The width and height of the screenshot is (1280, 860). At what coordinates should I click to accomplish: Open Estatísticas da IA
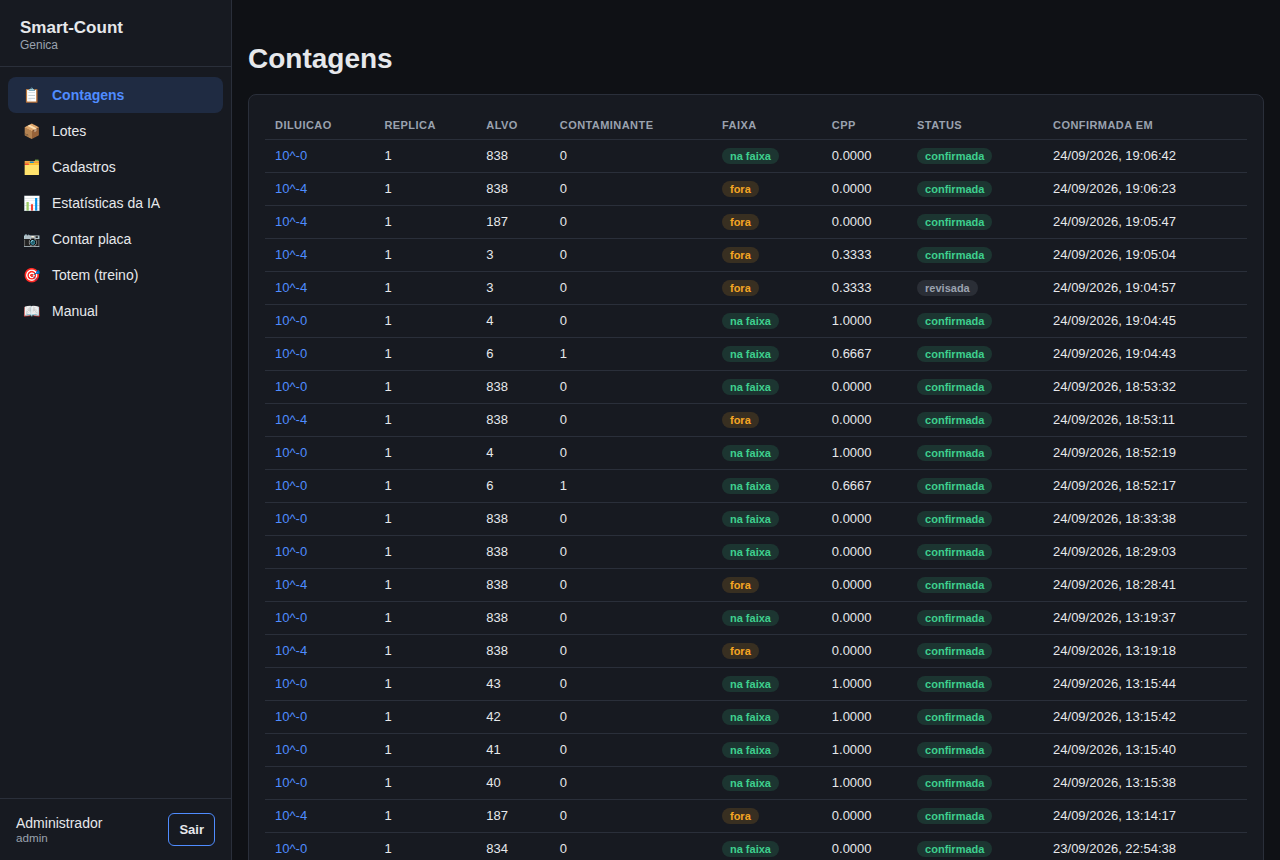coord(115,203)
